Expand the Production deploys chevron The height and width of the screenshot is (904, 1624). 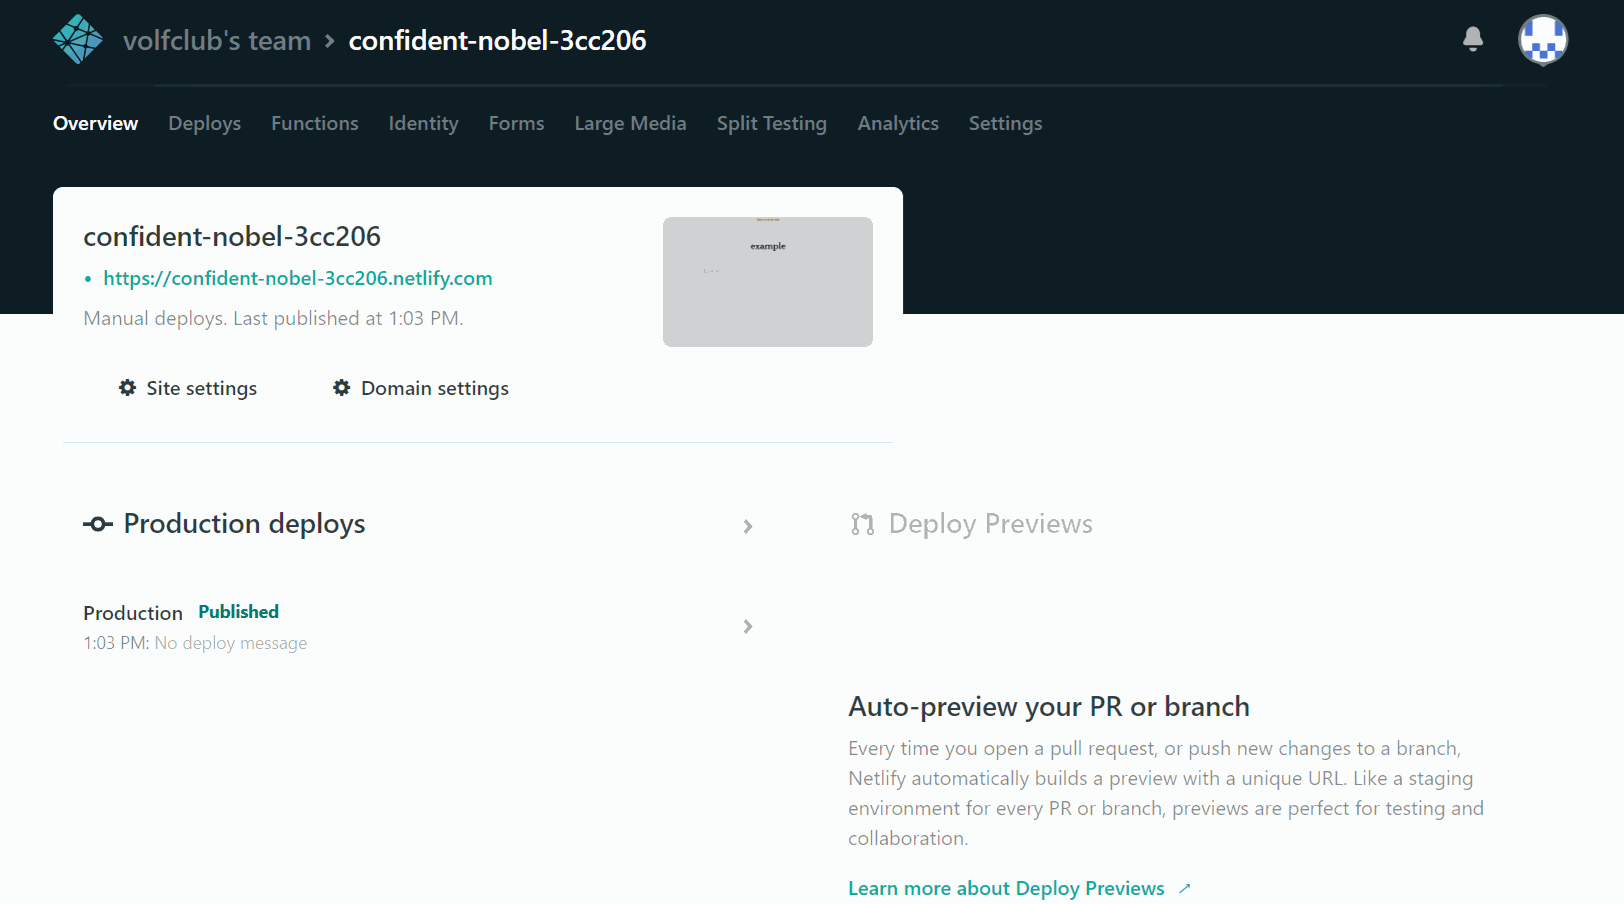(748, 526)
